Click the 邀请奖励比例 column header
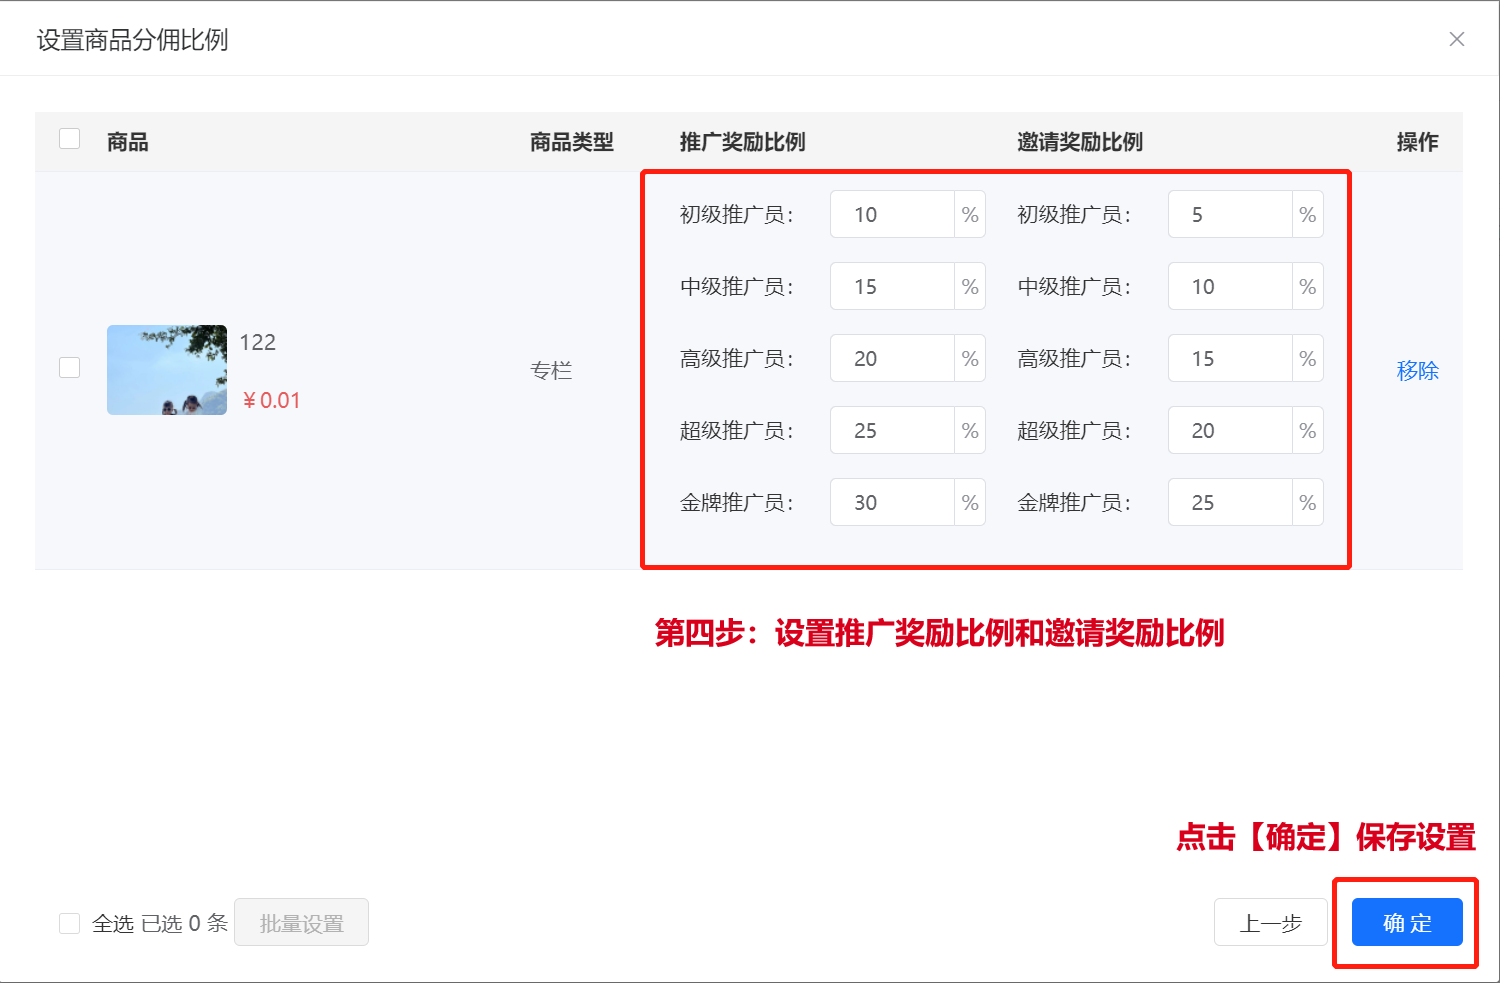1500x983 pixels. pos(1080,142)
